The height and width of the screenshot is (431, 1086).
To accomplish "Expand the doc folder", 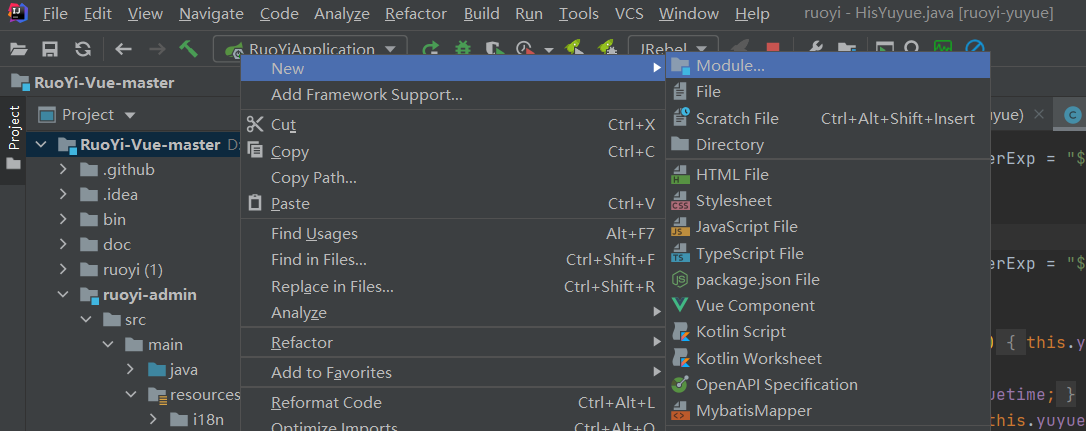I will click(64, 245).
